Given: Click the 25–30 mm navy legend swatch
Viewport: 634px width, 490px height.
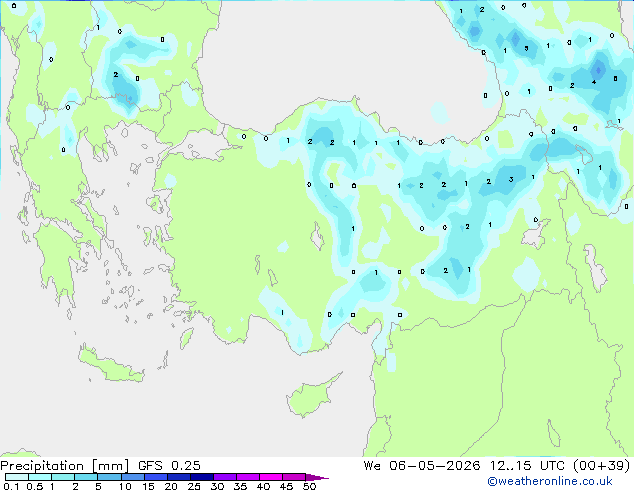Looking at the screenshot, I should click(201, 477).
